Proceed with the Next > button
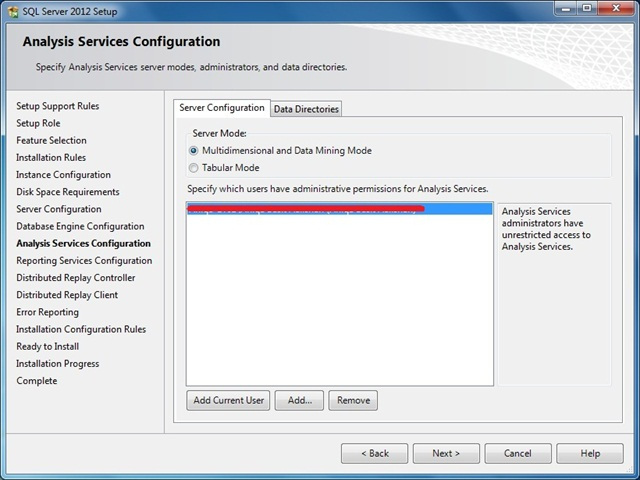Screen dimensions: 640x480 [446, 453]
